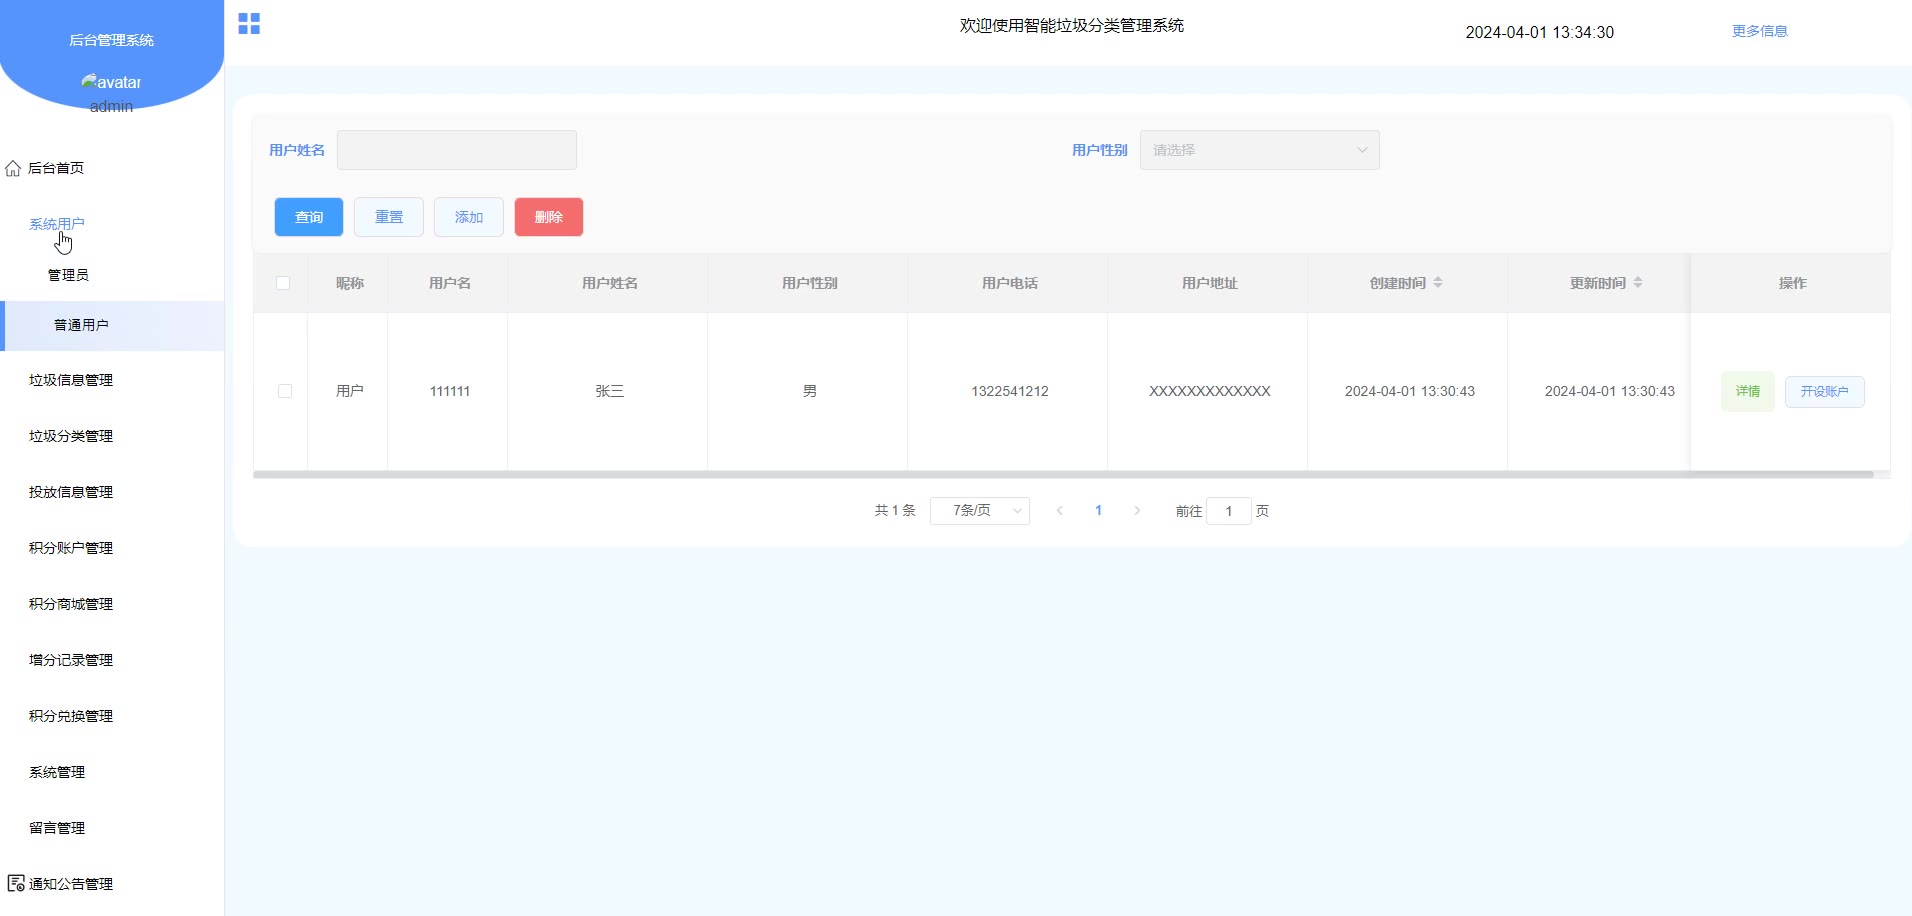This screenshot has width=1912, height=916.
Task: Click the 操作 column header
Action: [1793, 283]
